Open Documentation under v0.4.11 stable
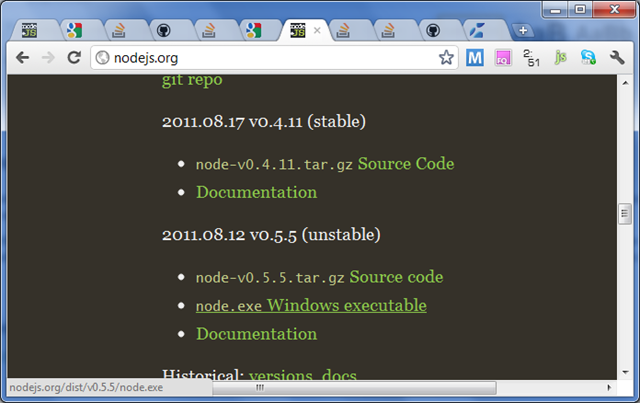The width and height of the screenshot is (640, 403). [257, 192]
